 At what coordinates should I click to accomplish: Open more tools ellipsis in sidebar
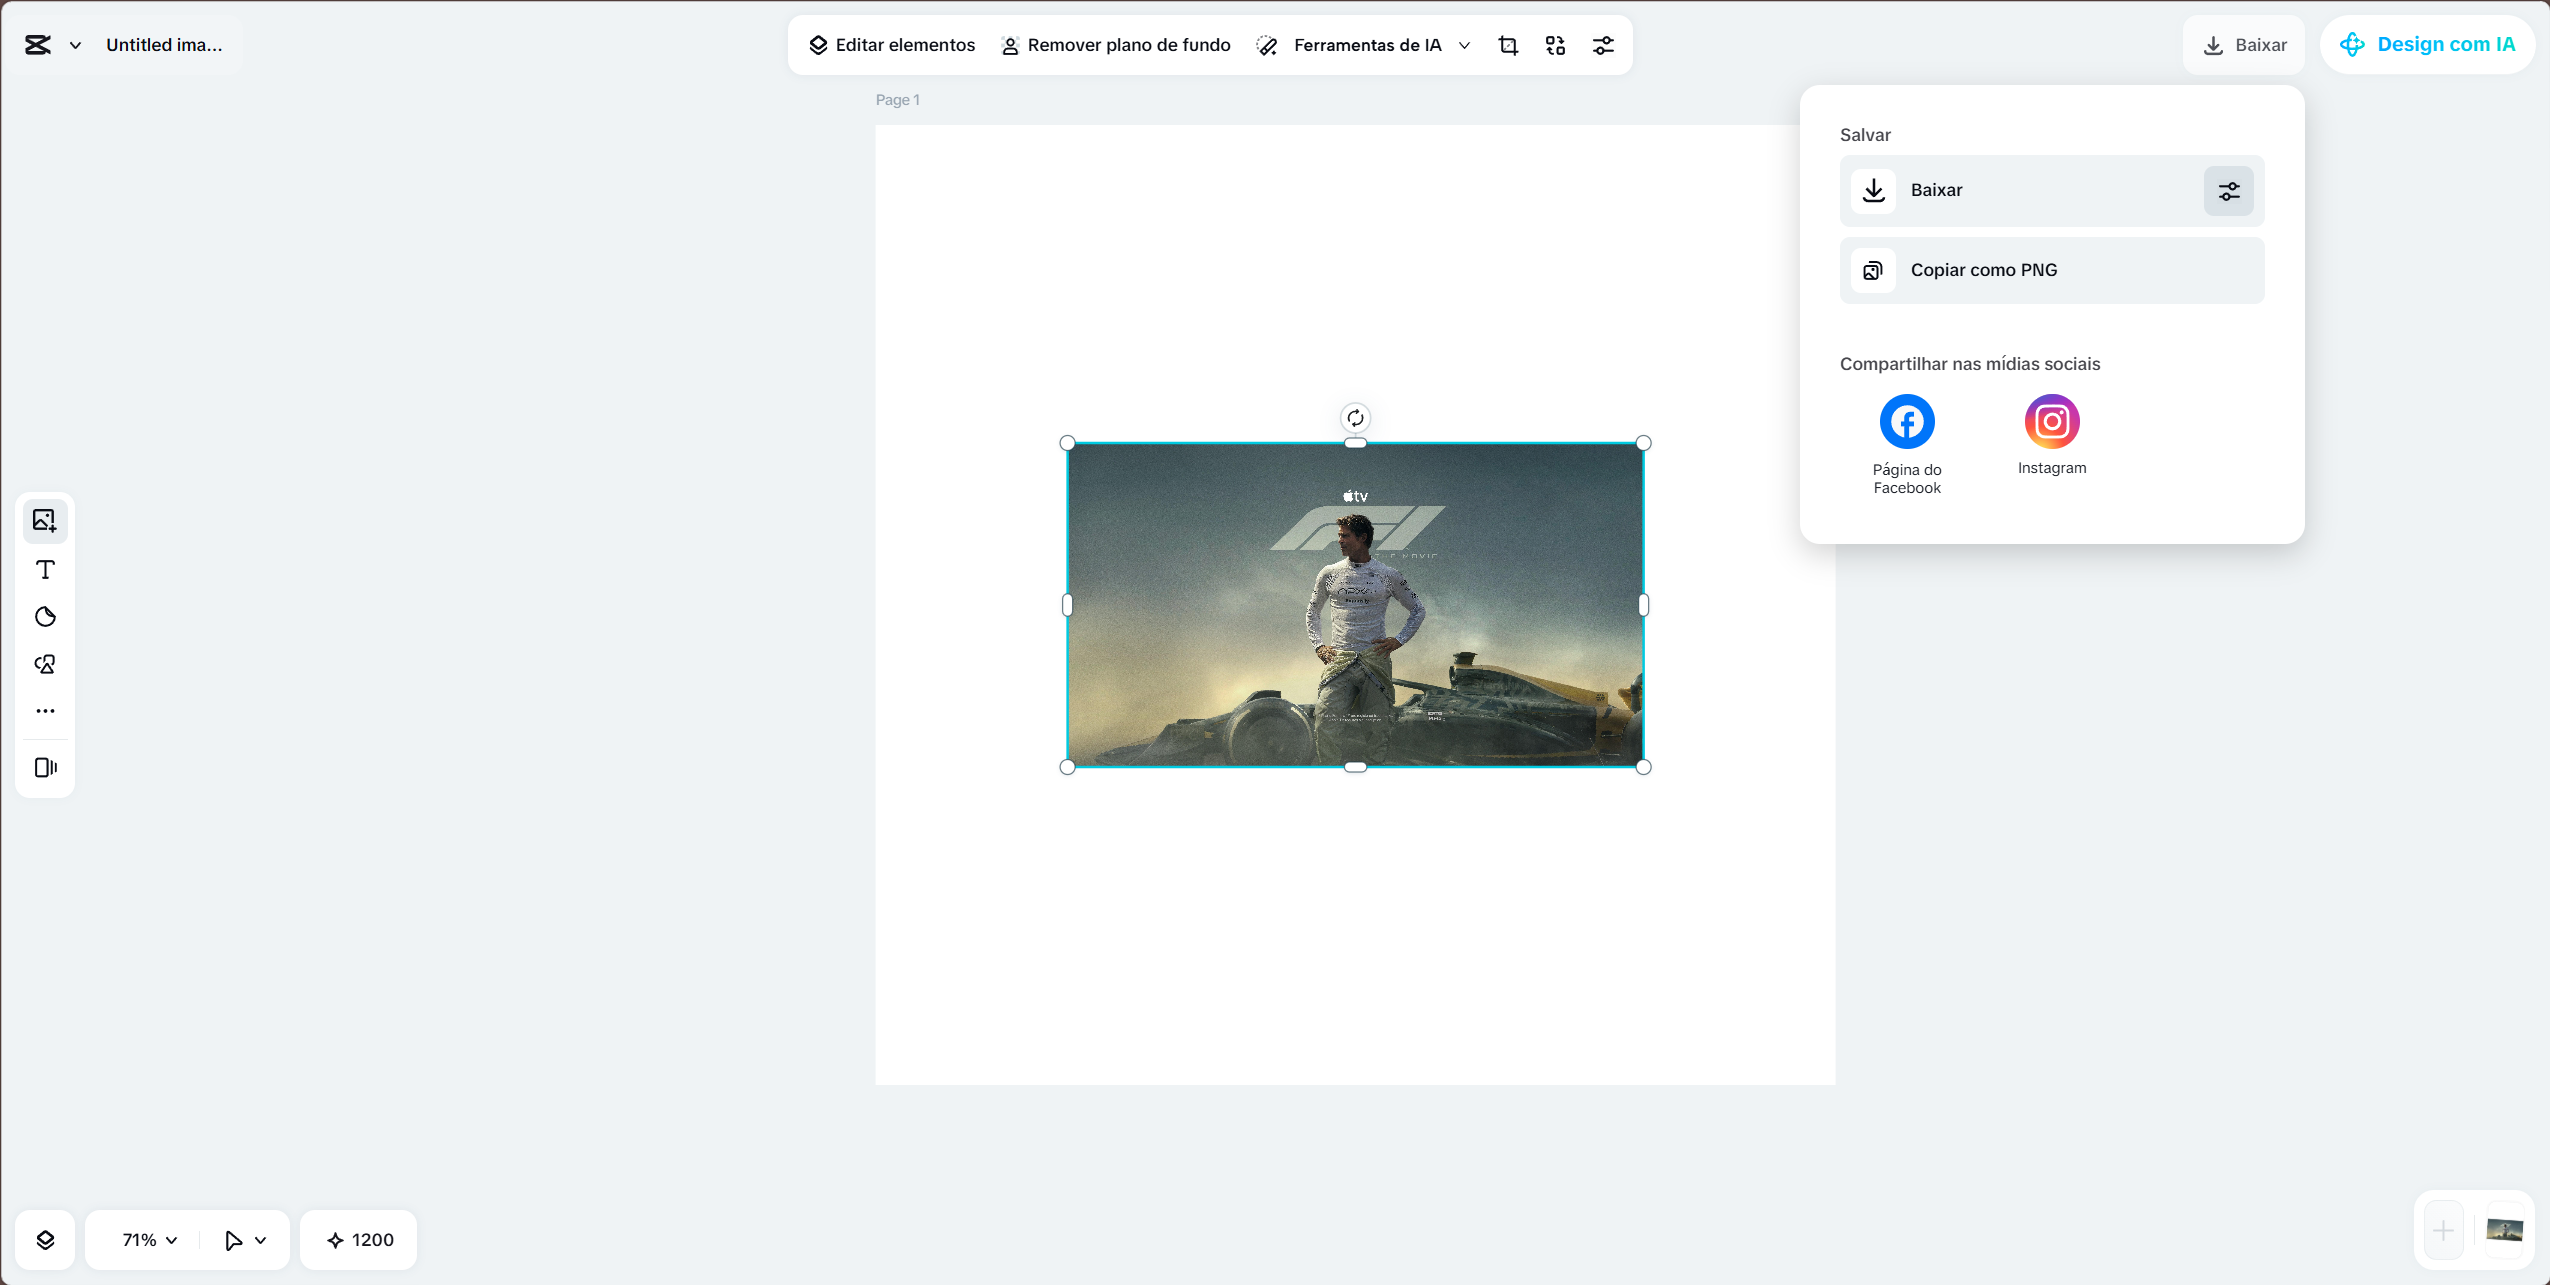pos(45,711)
